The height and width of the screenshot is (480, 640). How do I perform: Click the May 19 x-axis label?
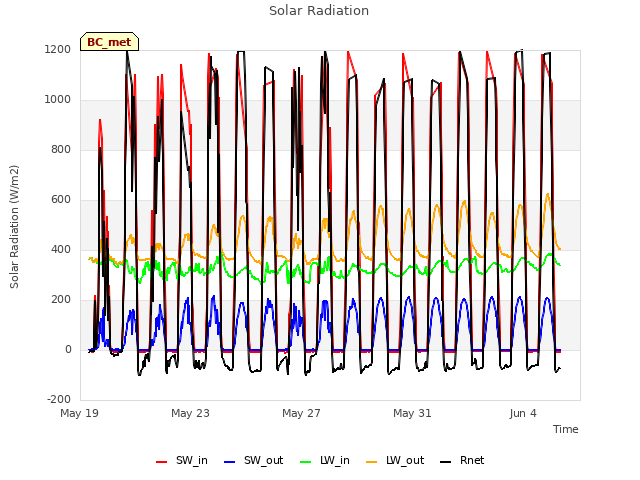(80, 413)
